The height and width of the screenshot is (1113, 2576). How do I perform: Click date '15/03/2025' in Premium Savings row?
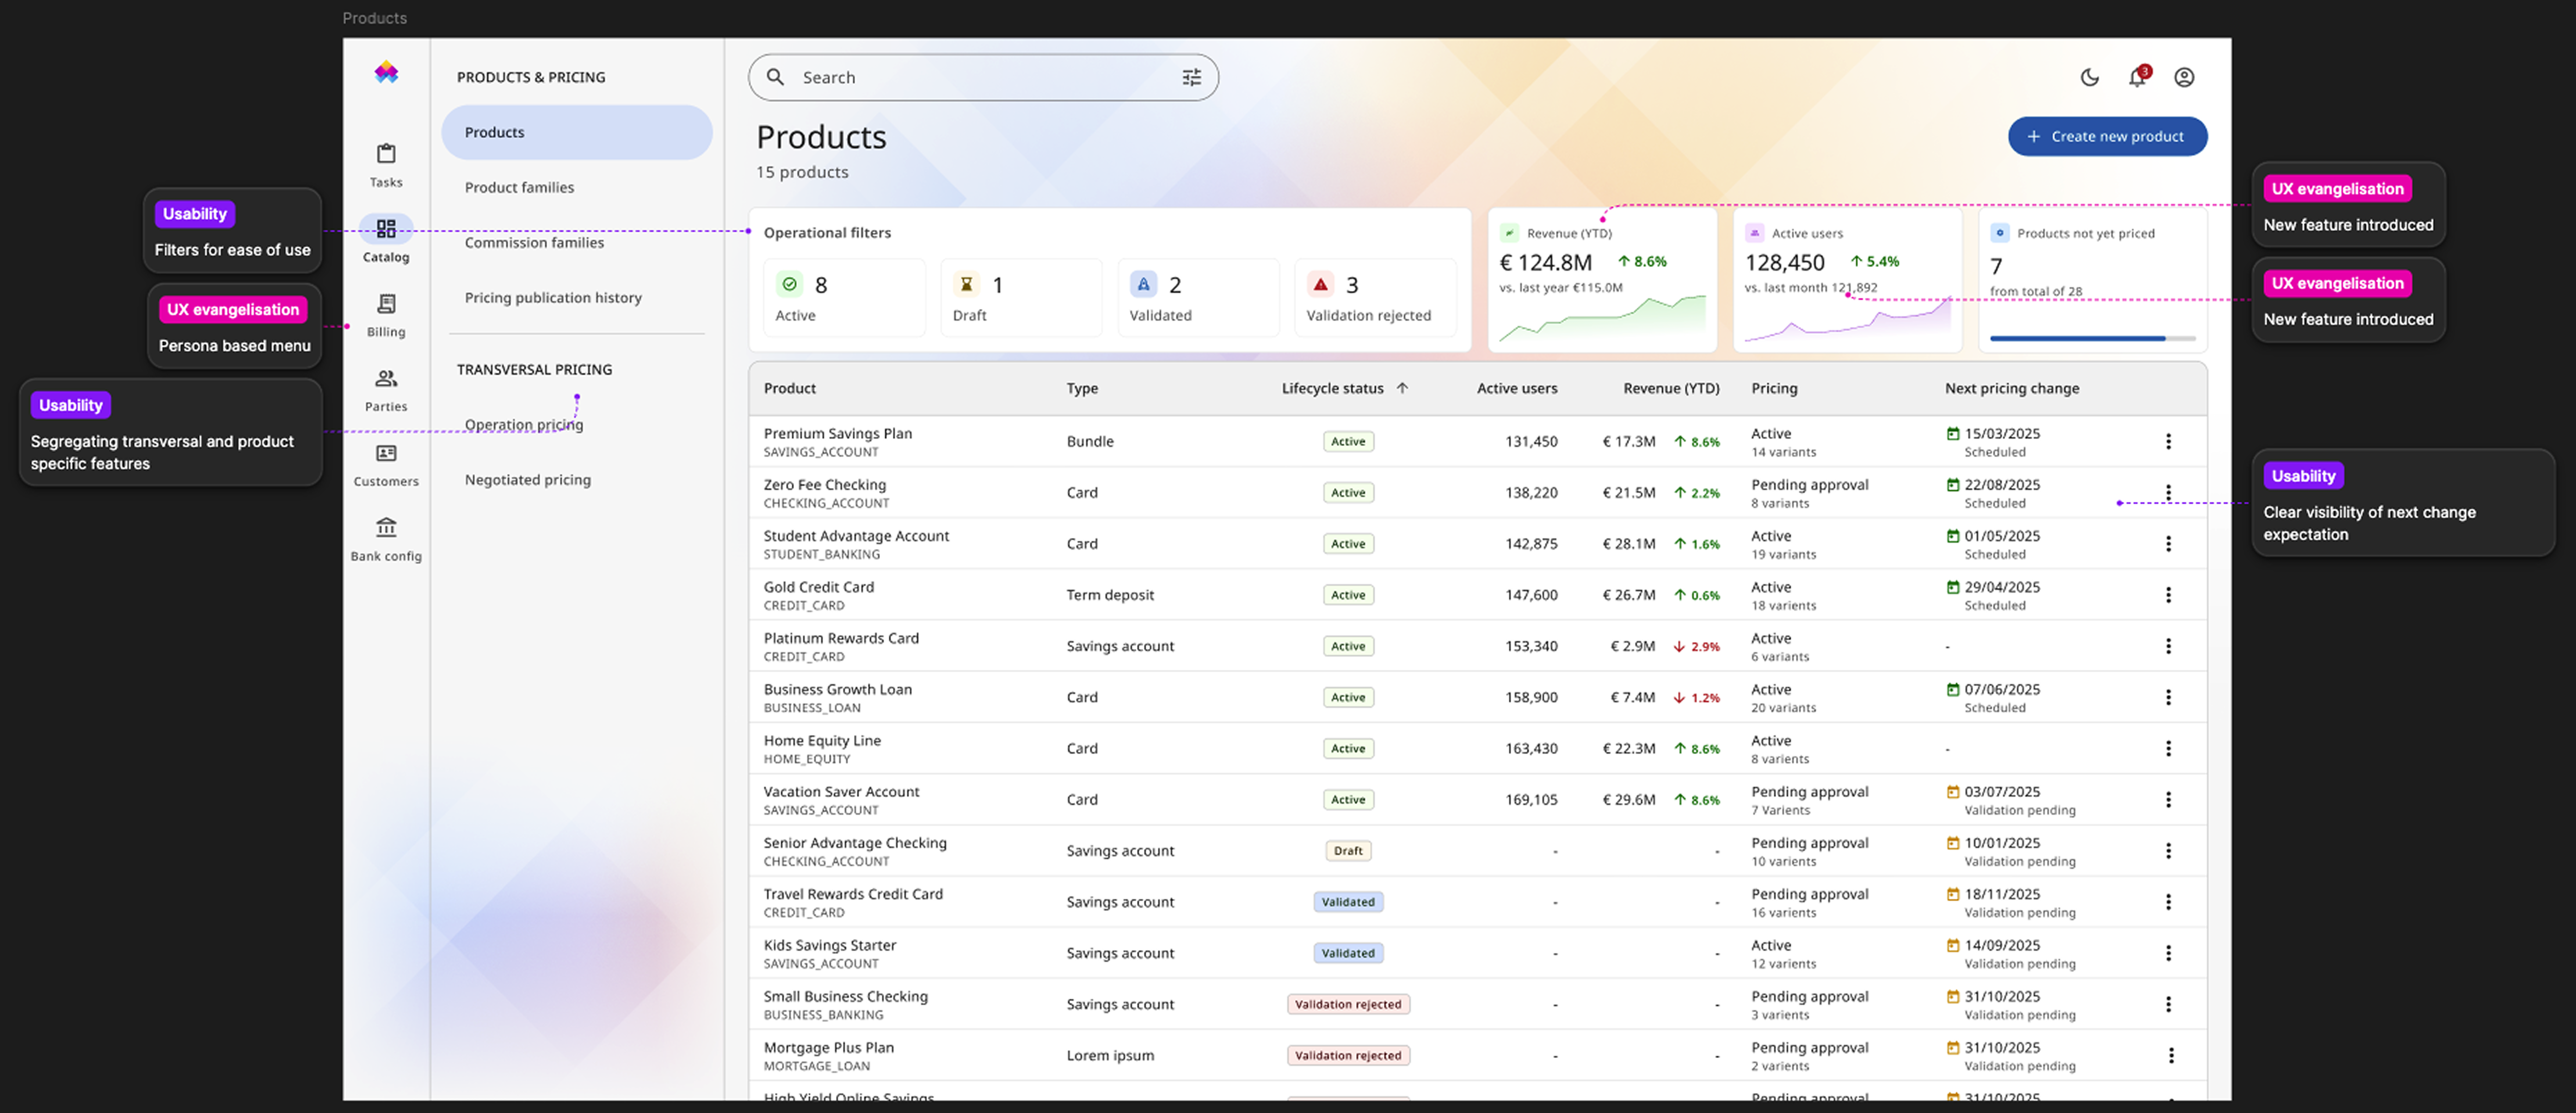tap(2002, 433)
